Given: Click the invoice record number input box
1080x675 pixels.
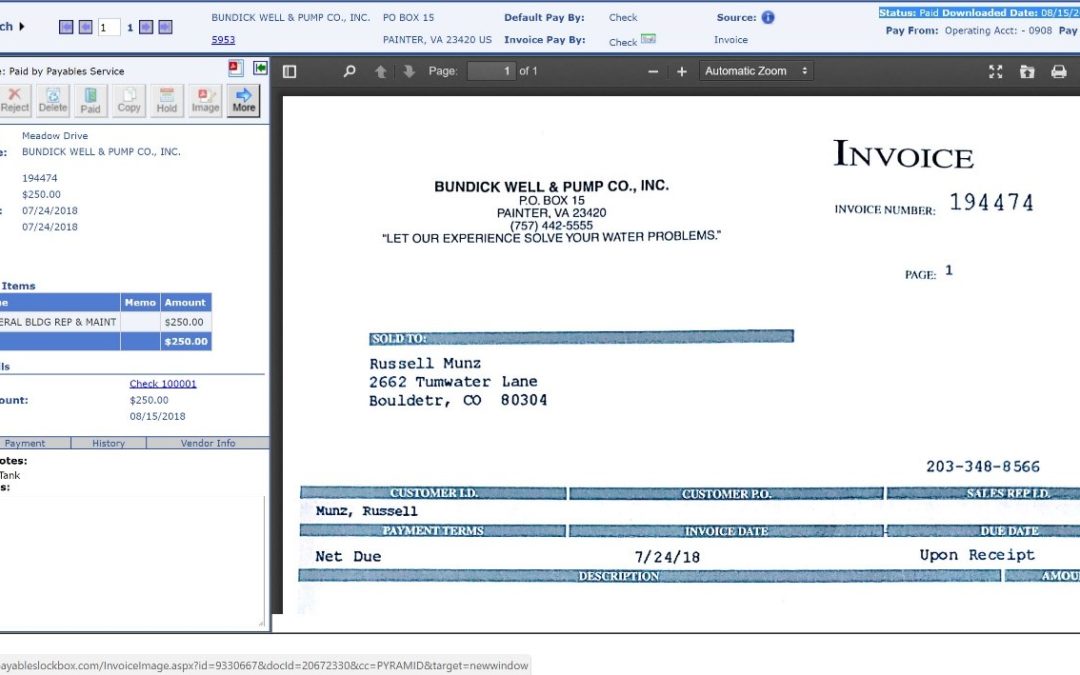Looking at the screenshot, I should 108,27.
